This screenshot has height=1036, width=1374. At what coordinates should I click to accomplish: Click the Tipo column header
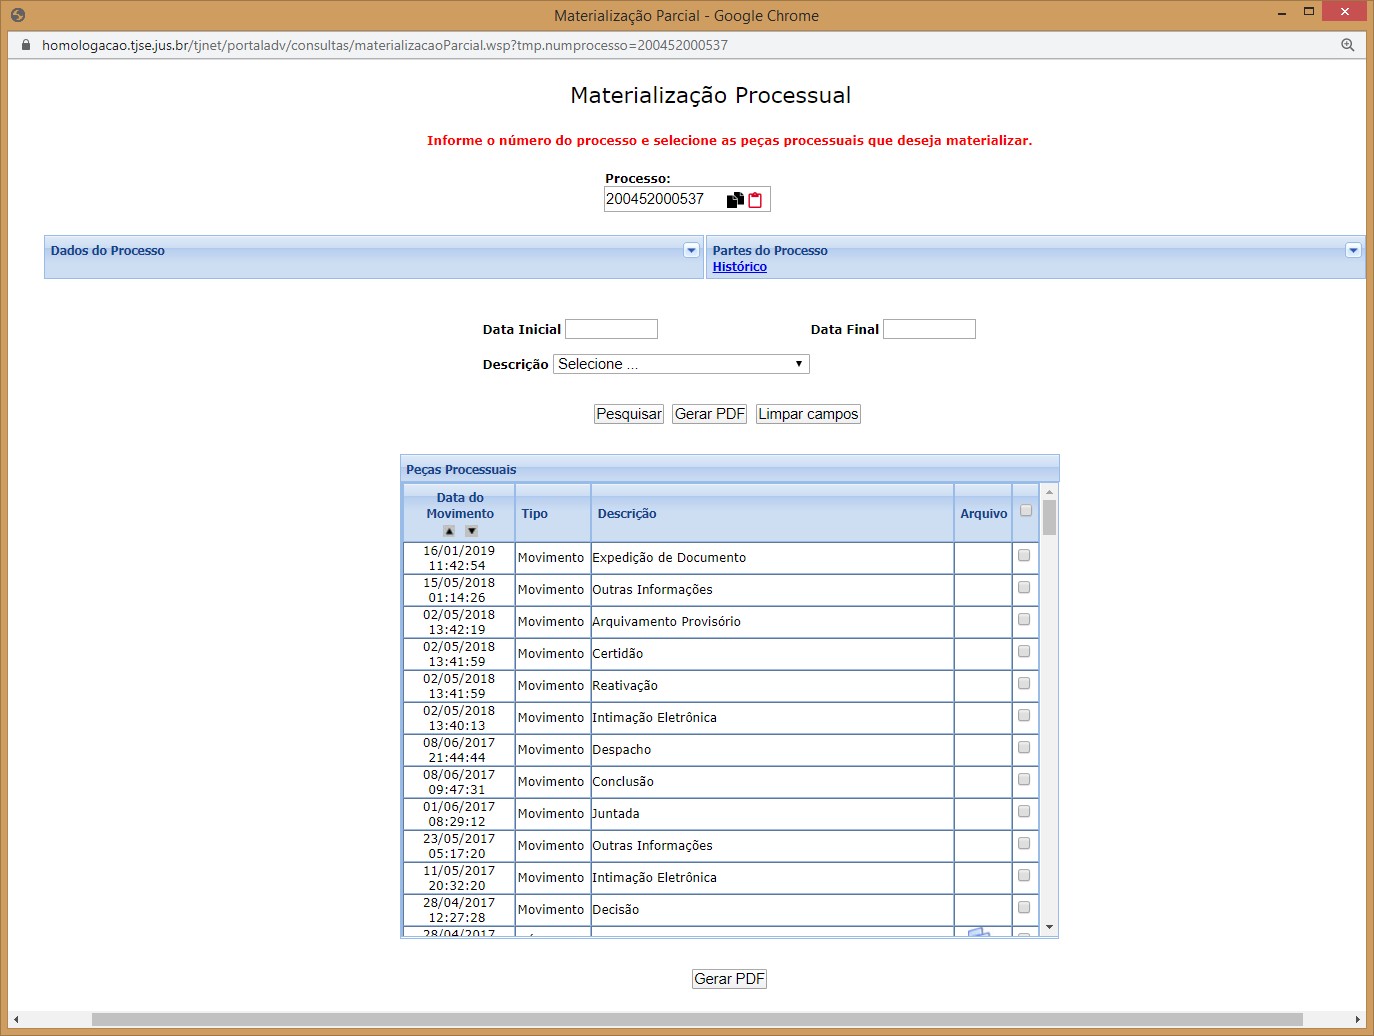(x=534, y=514)
